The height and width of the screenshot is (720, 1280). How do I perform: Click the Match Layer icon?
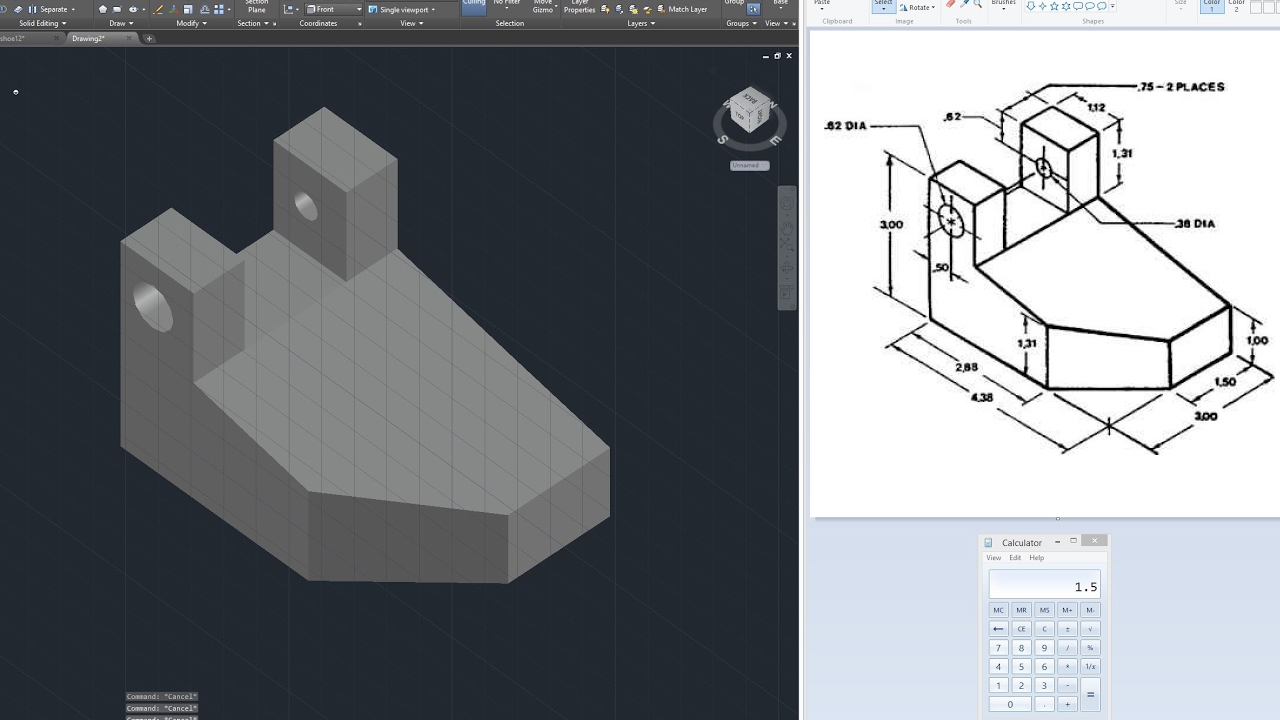(682, 9)
